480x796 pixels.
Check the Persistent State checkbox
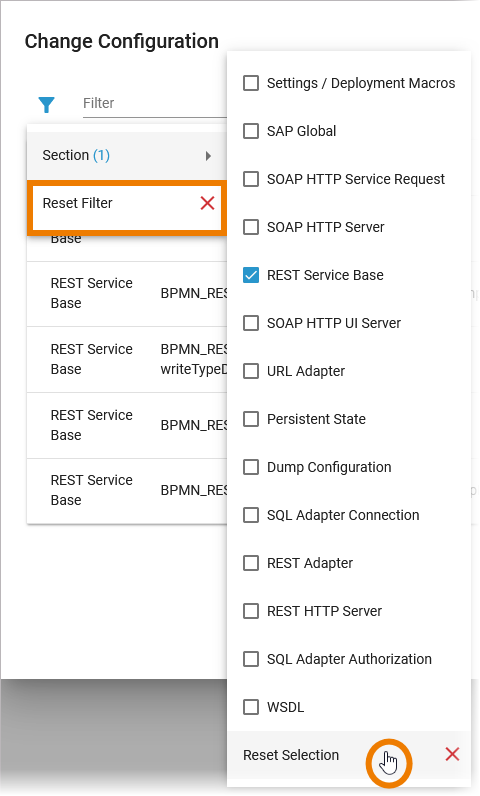pyautogui.click(x=251, y=419)
